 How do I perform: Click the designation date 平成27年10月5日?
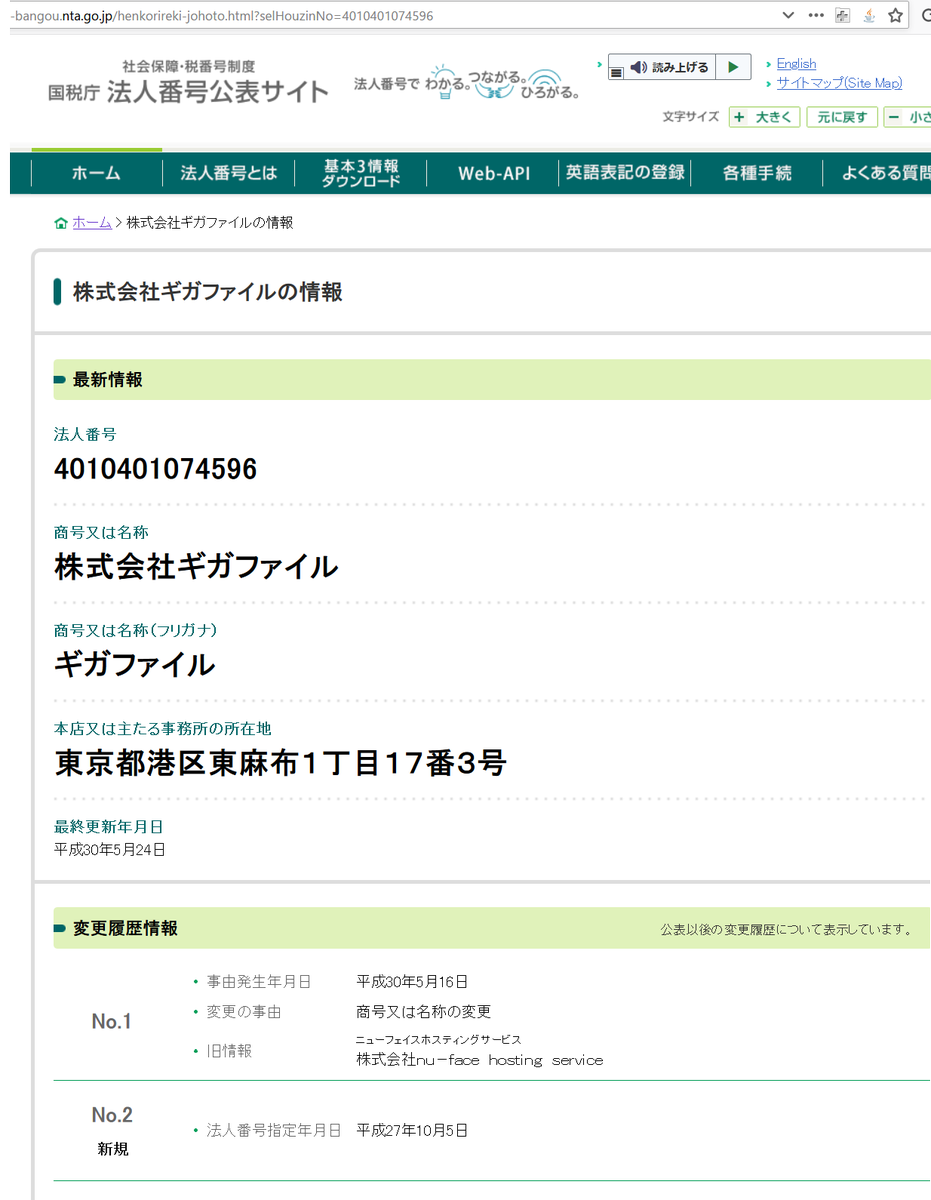(x=412, y=1131)
